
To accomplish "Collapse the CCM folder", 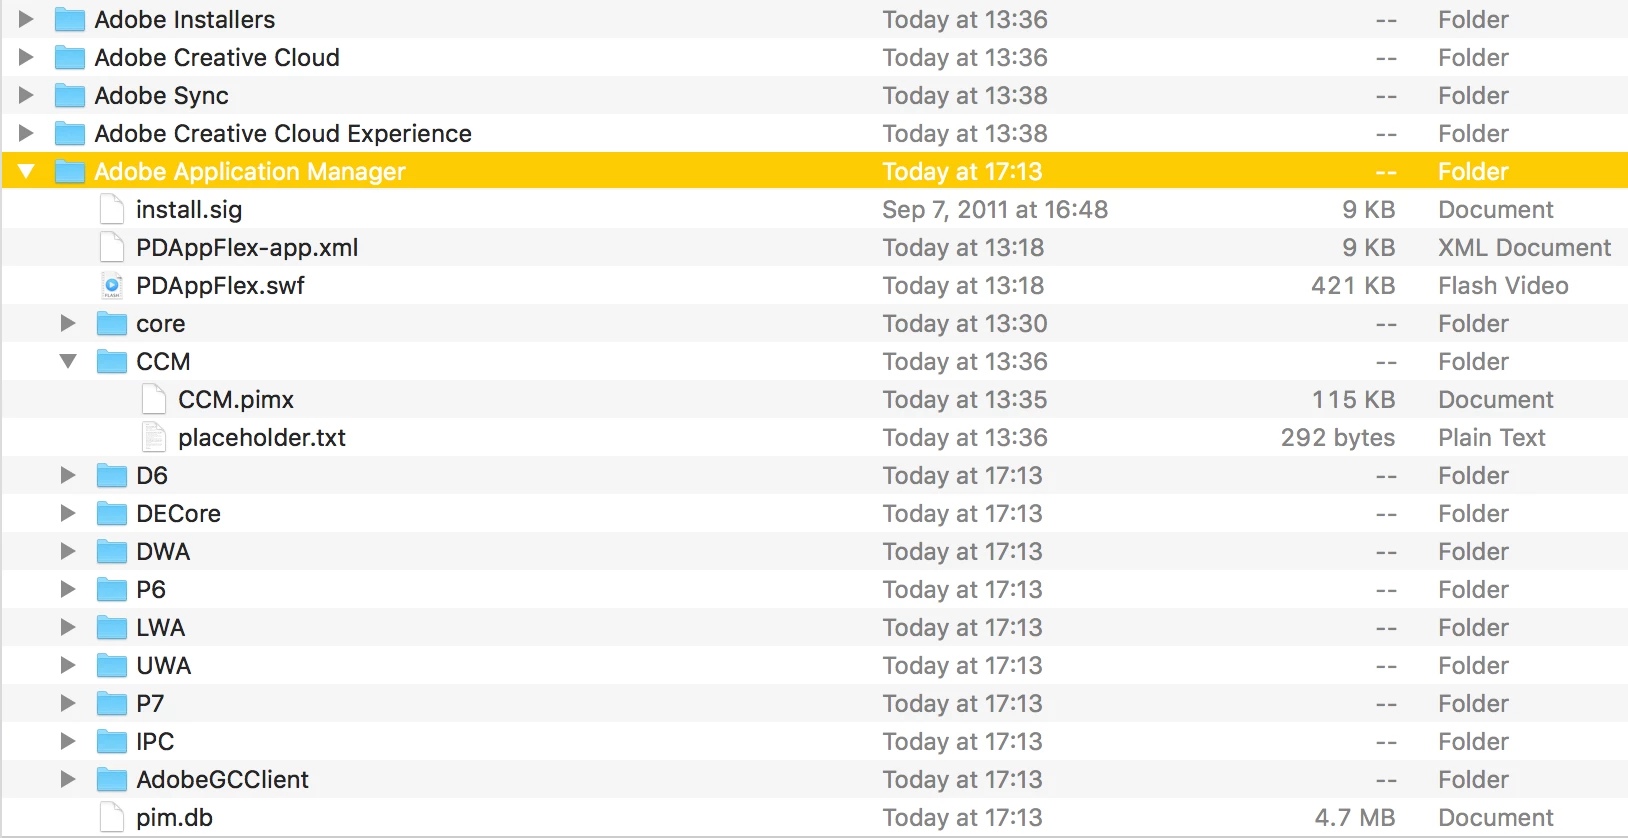I will pos(68,361).
